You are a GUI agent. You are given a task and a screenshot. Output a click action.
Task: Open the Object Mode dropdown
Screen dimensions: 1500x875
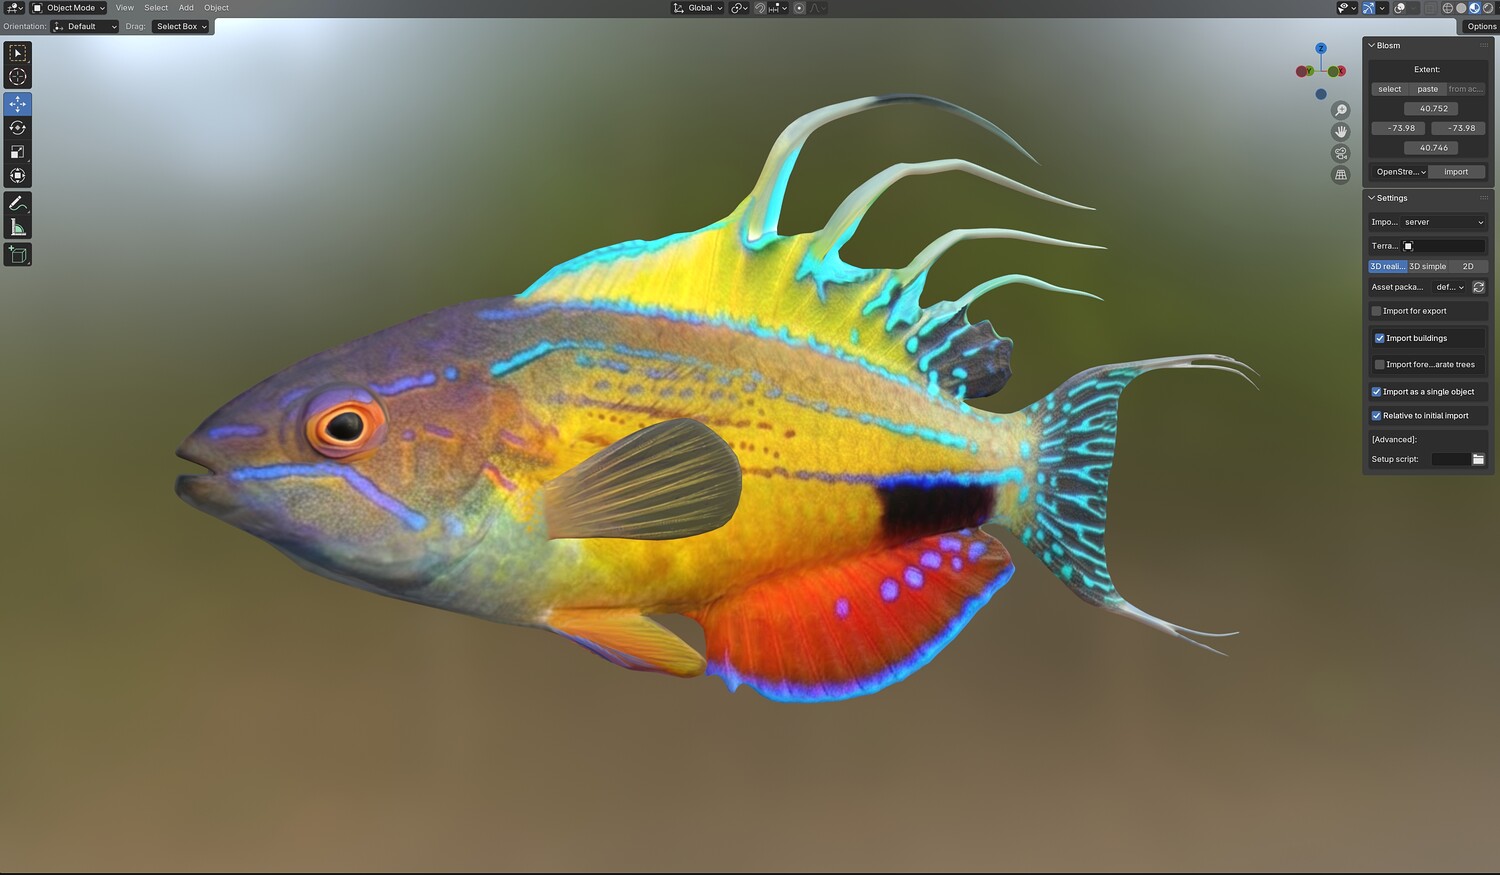[68, 8]
